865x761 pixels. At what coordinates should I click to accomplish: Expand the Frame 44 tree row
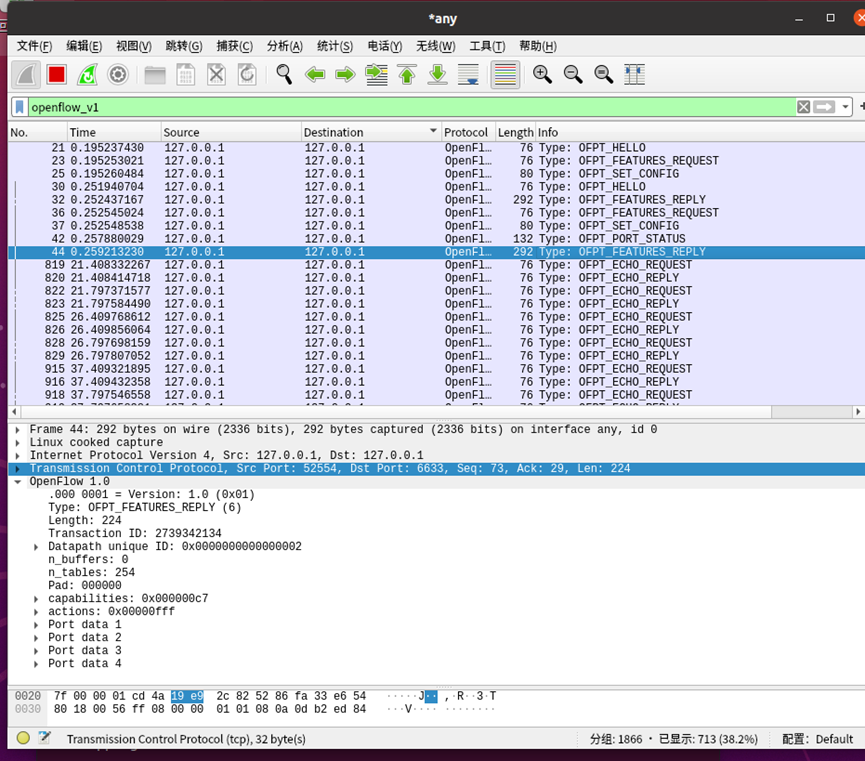(18, 429)
